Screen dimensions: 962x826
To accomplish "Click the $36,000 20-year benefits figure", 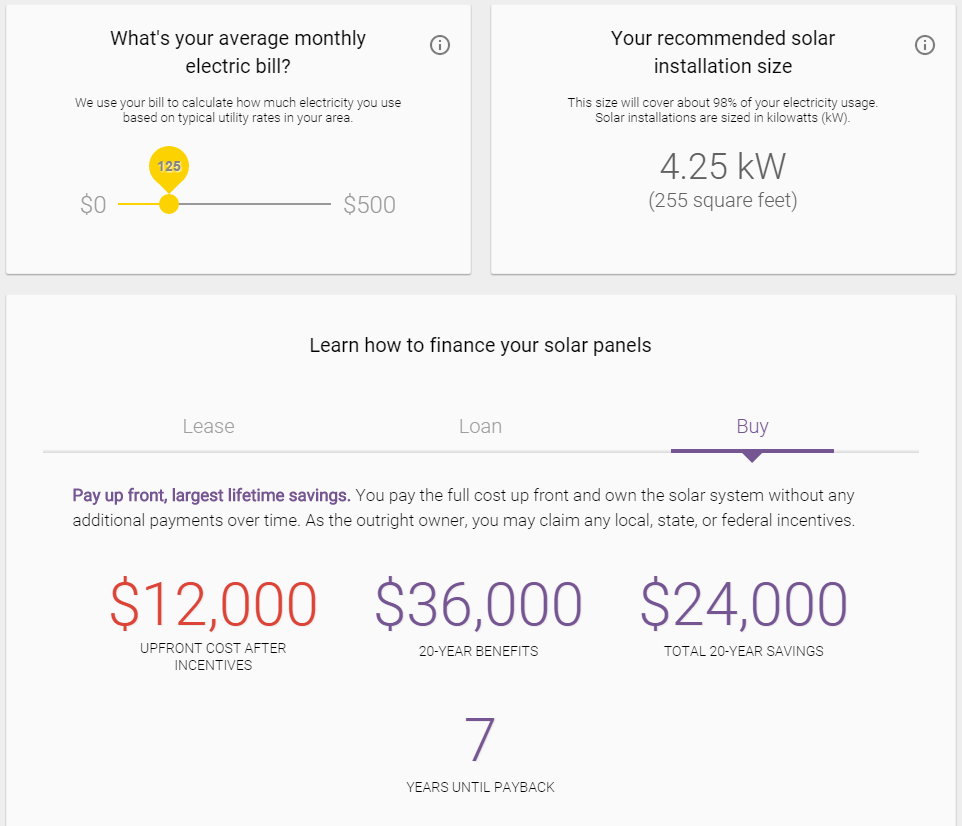I will (x=478, y=604).
